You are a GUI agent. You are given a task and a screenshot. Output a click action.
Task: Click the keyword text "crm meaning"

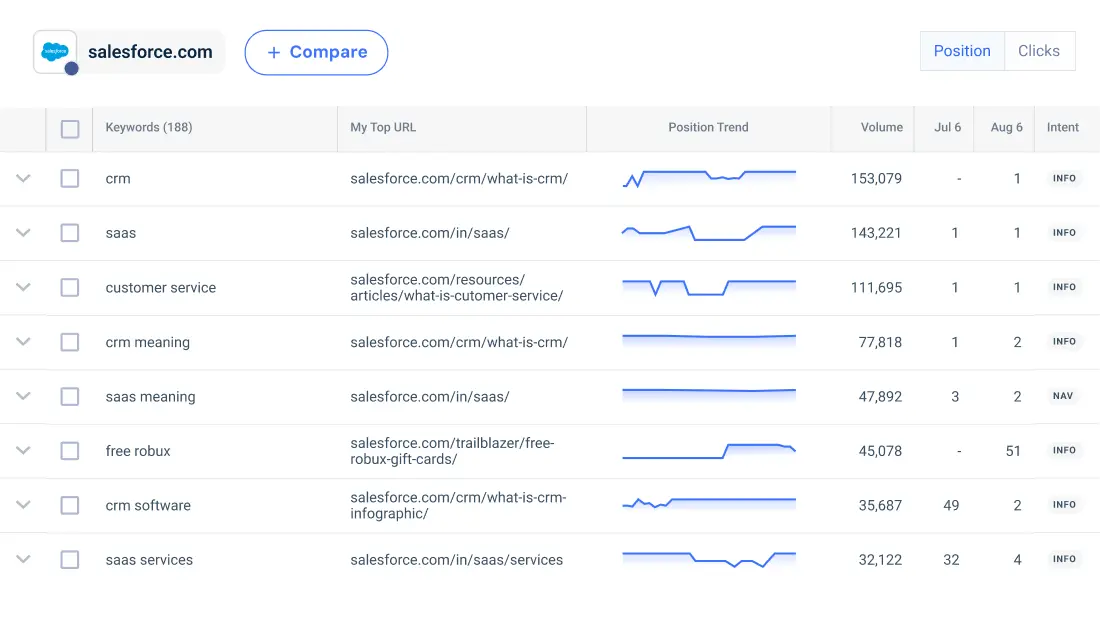coord(147,342)
